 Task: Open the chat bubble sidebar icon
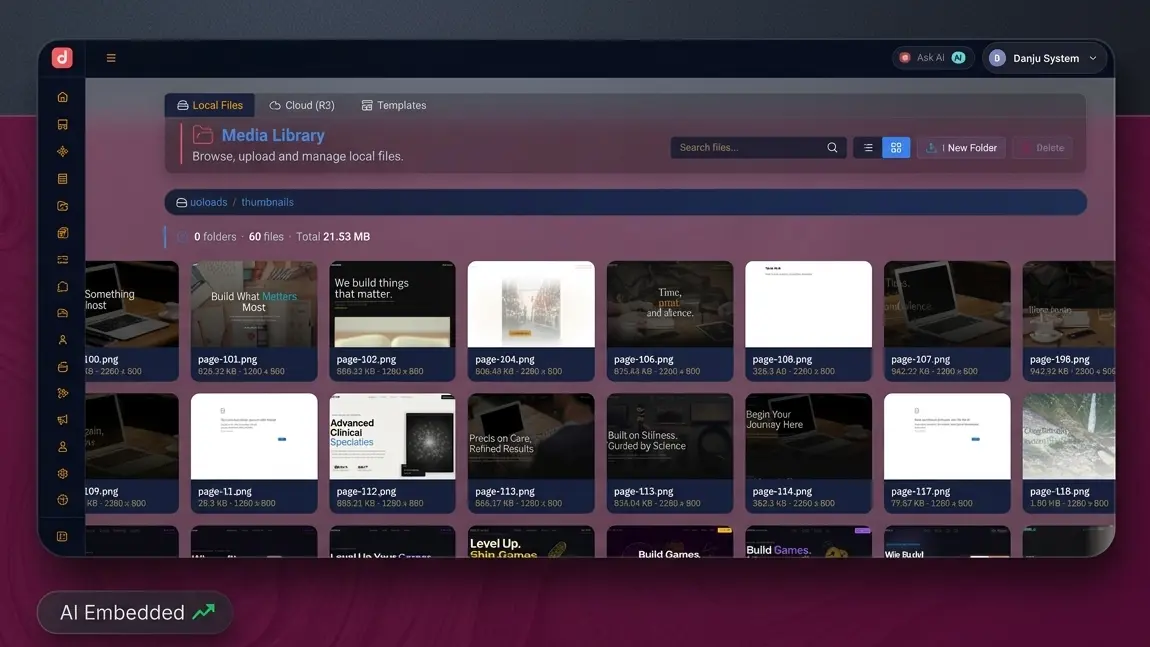point(62,286)
